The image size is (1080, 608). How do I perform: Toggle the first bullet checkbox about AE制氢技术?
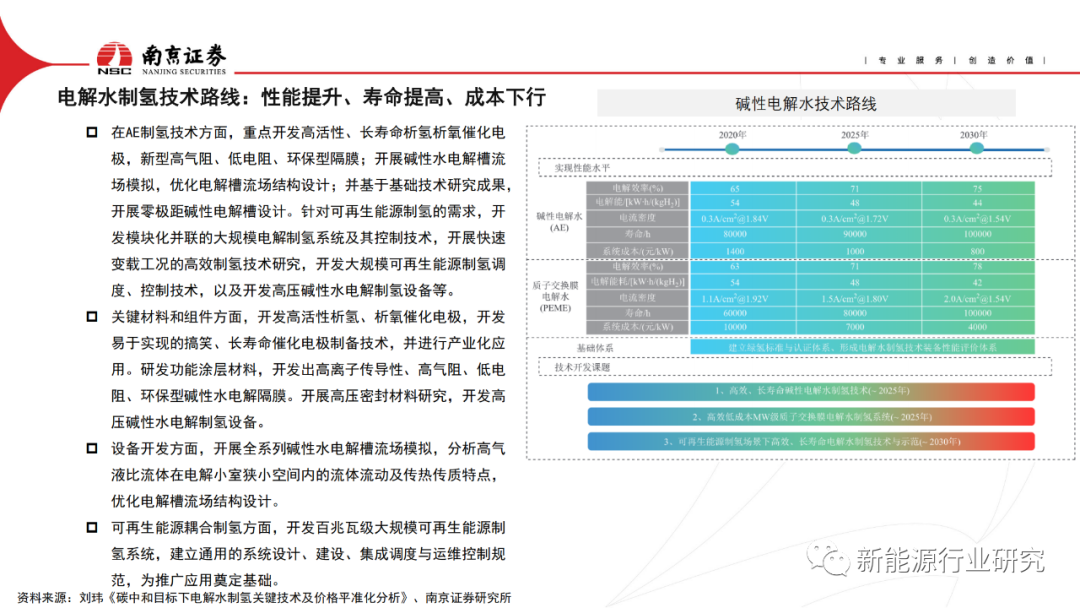point(88,130)
